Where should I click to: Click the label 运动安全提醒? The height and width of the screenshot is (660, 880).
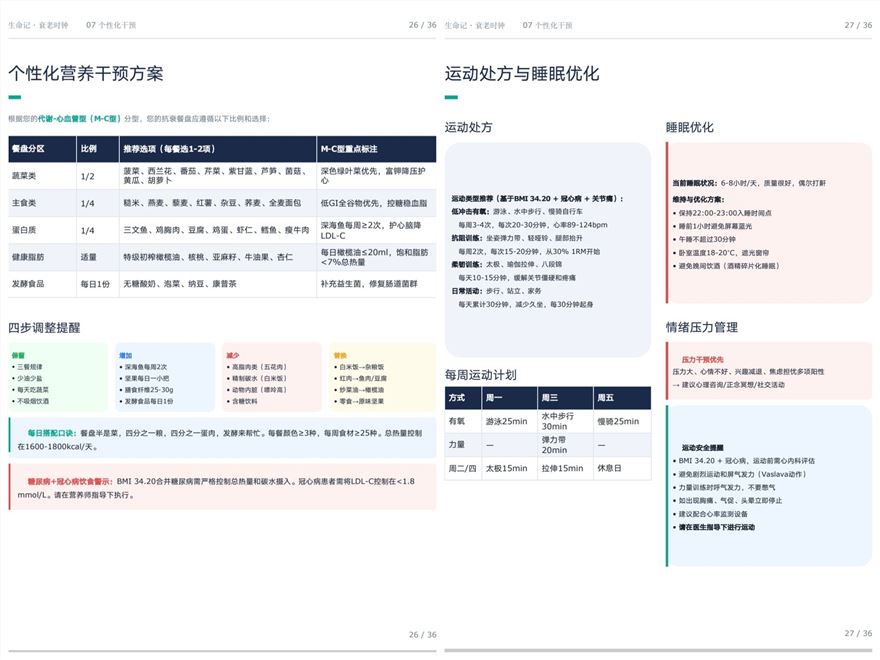[x=703, y=447]
